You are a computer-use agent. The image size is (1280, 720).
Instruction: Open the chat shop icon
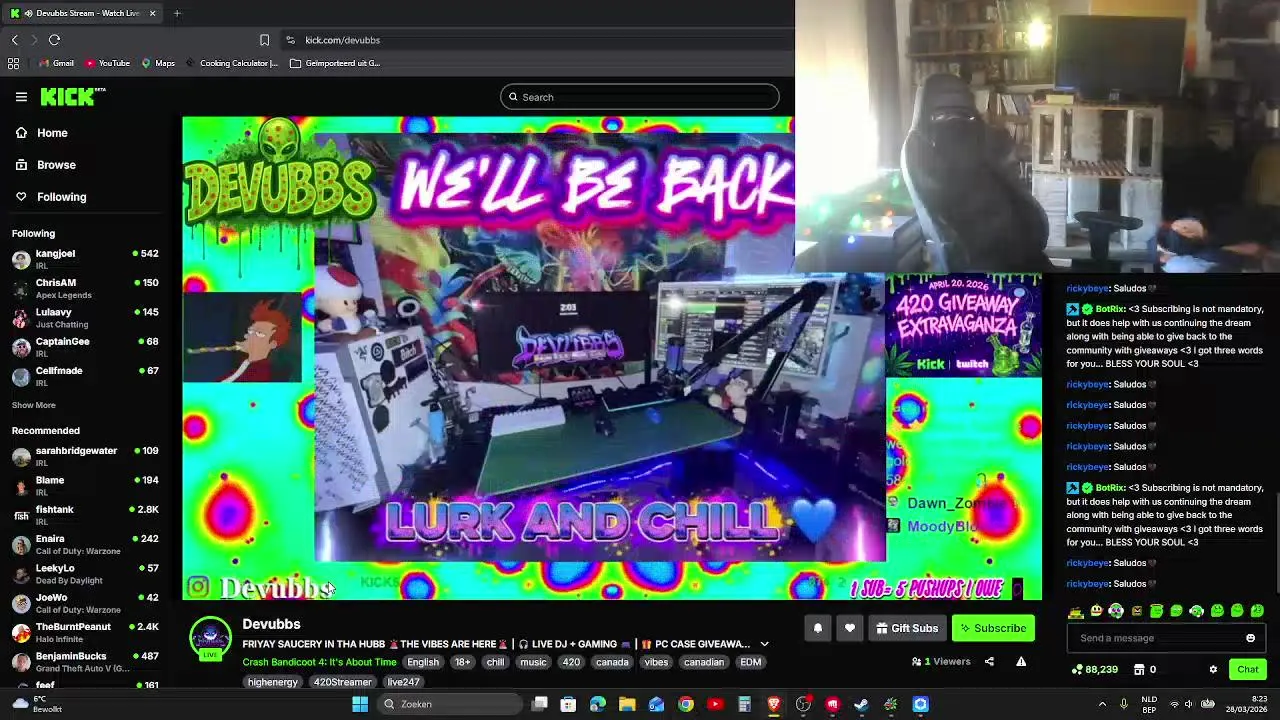(x=1138, y=669)
